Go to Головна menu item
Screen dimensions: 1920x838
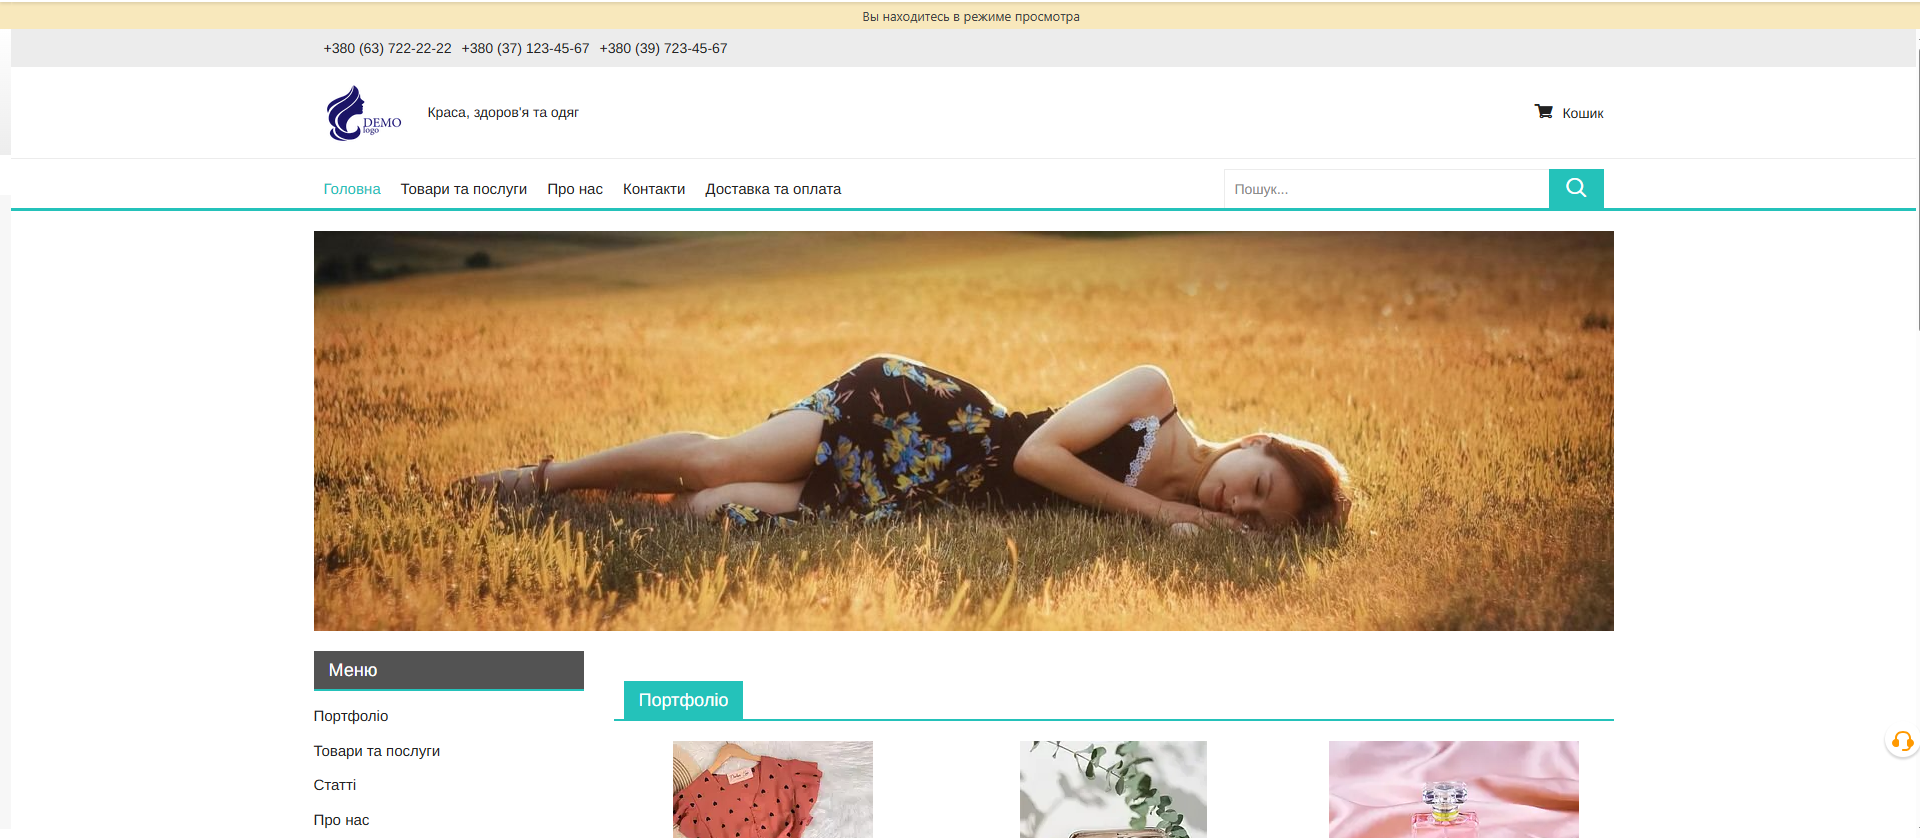[352, 189]
